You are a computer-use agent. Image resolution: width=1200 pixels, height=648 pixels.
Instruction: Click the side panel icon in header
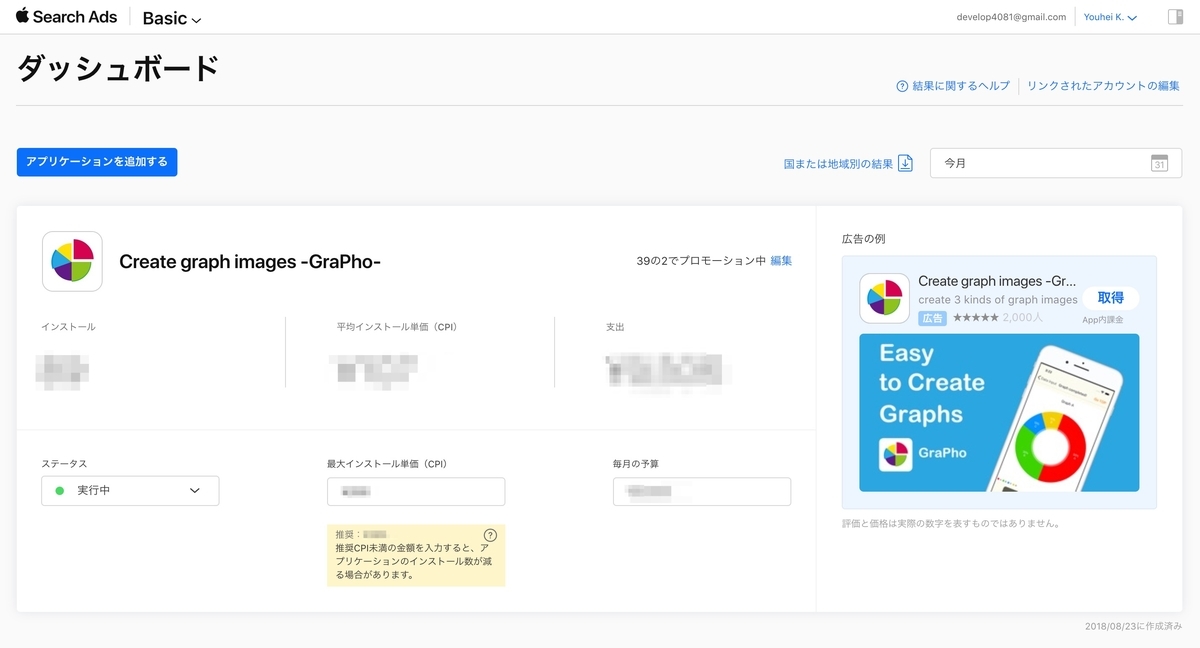[x=1175, y=17]
